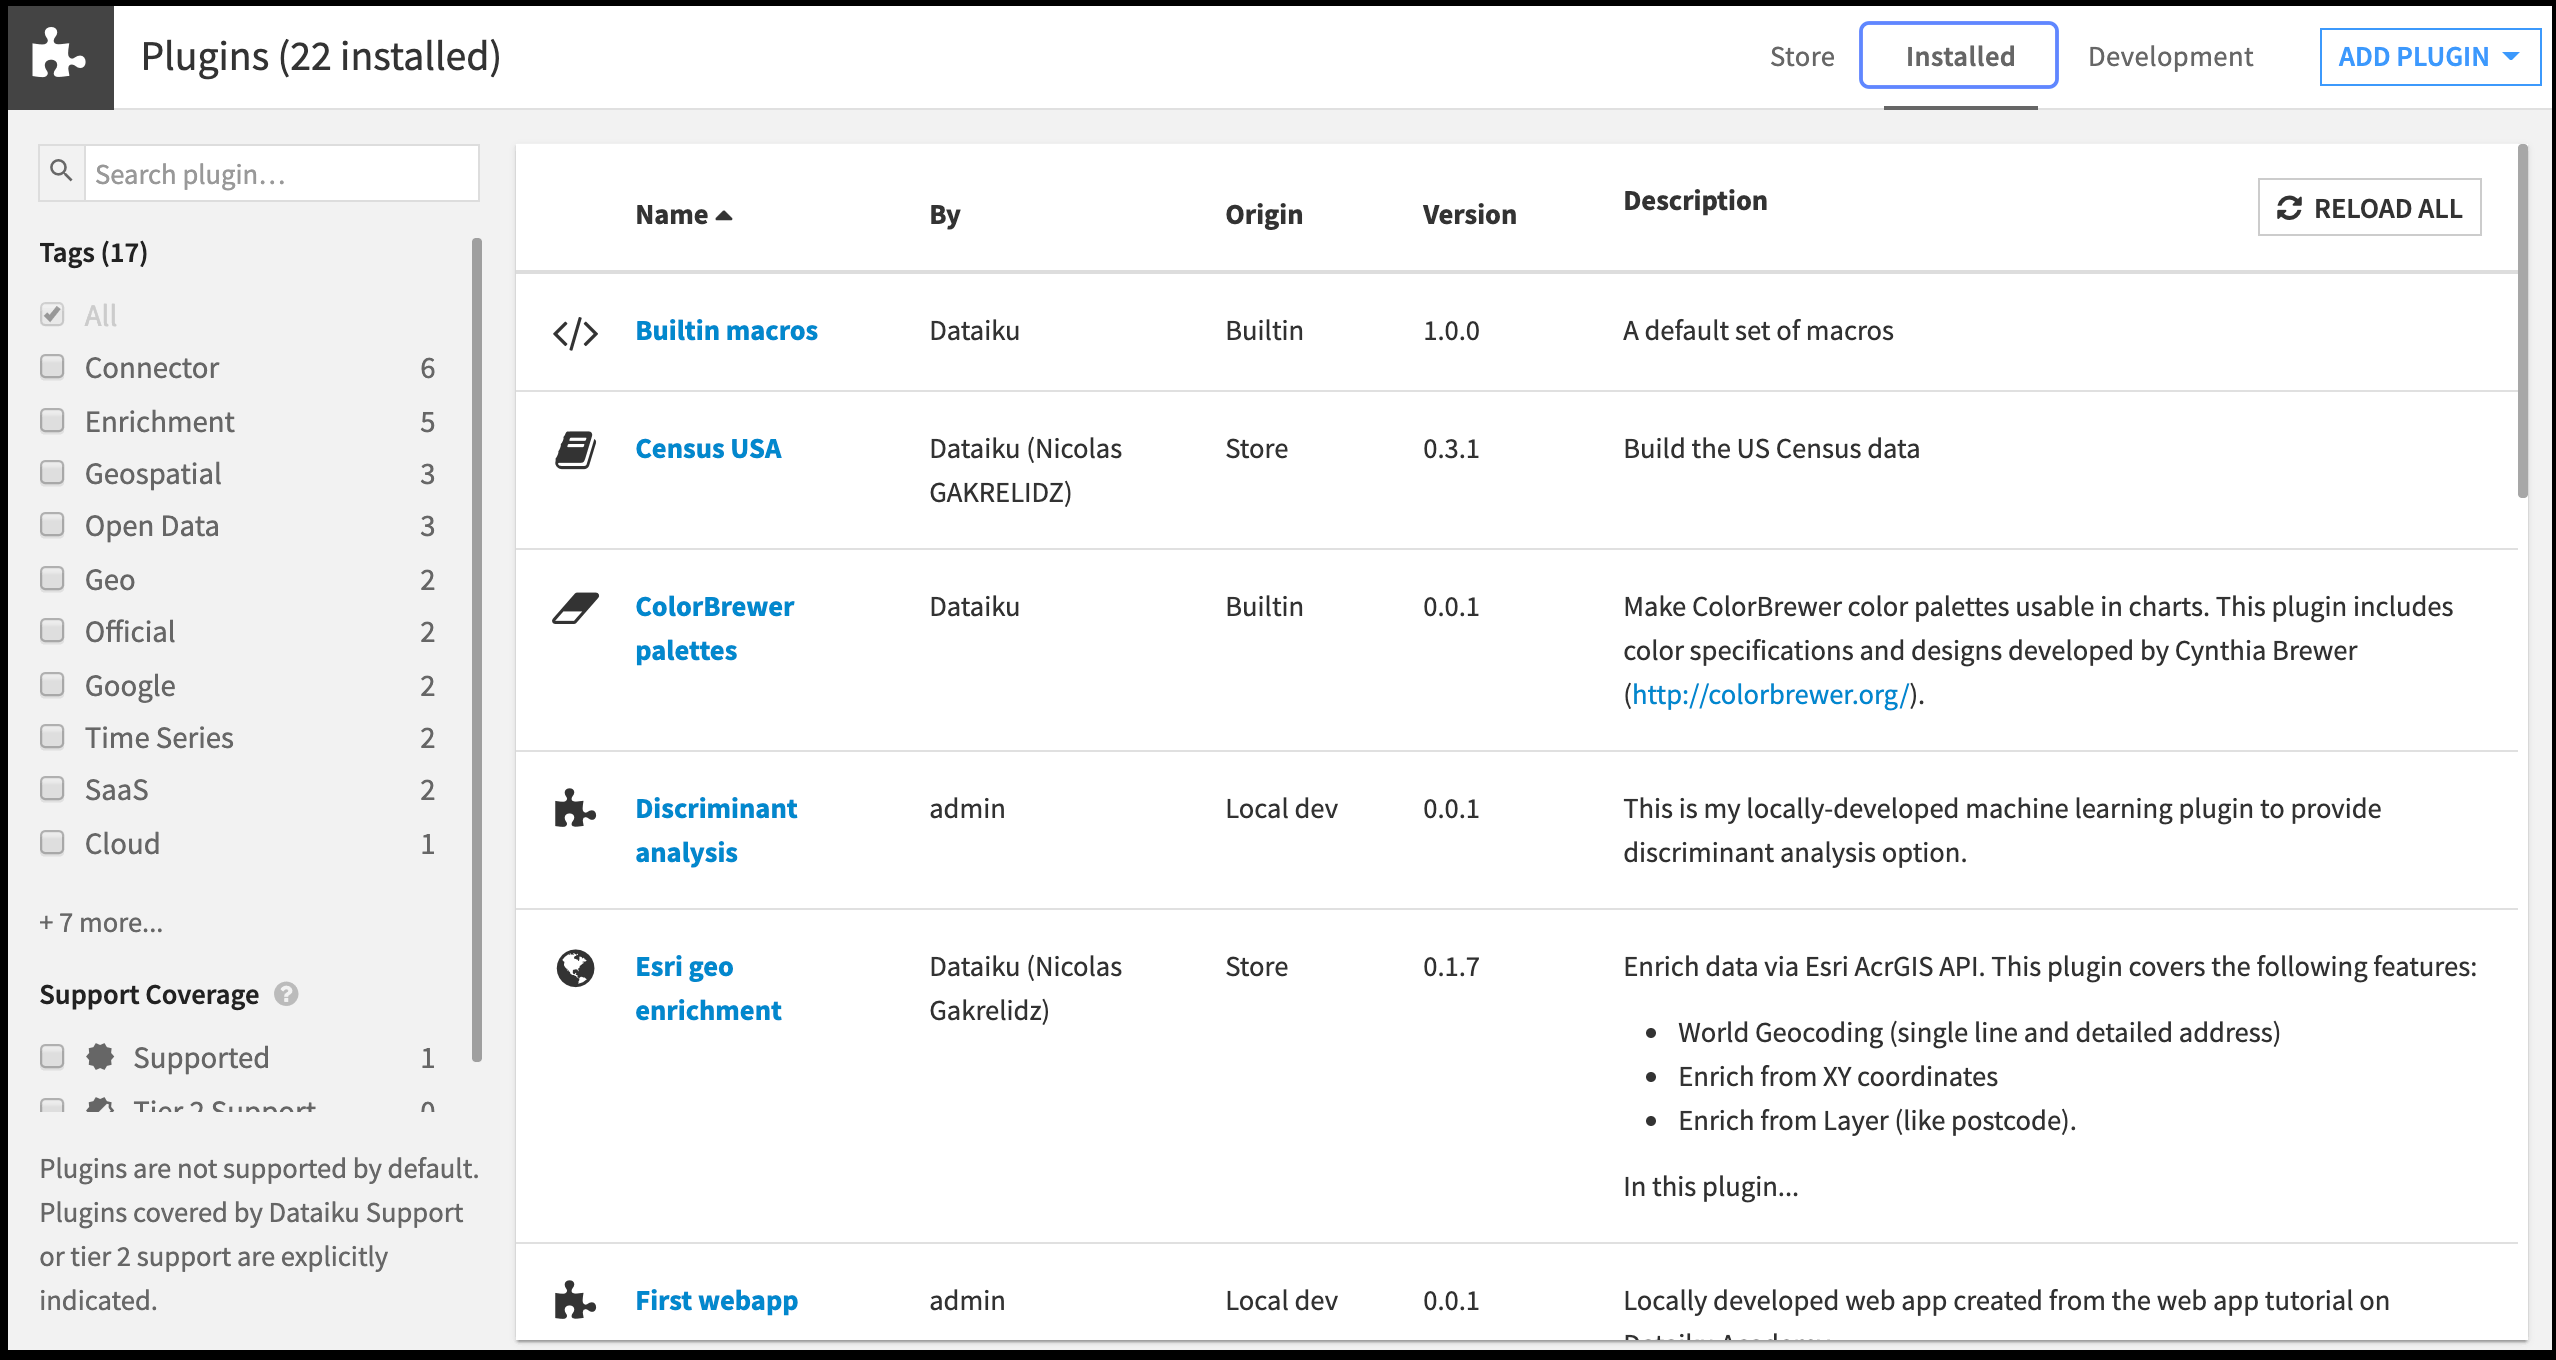
Task: Open the Esri geo enrichment plugin
Action: click(x=708, y=988)
